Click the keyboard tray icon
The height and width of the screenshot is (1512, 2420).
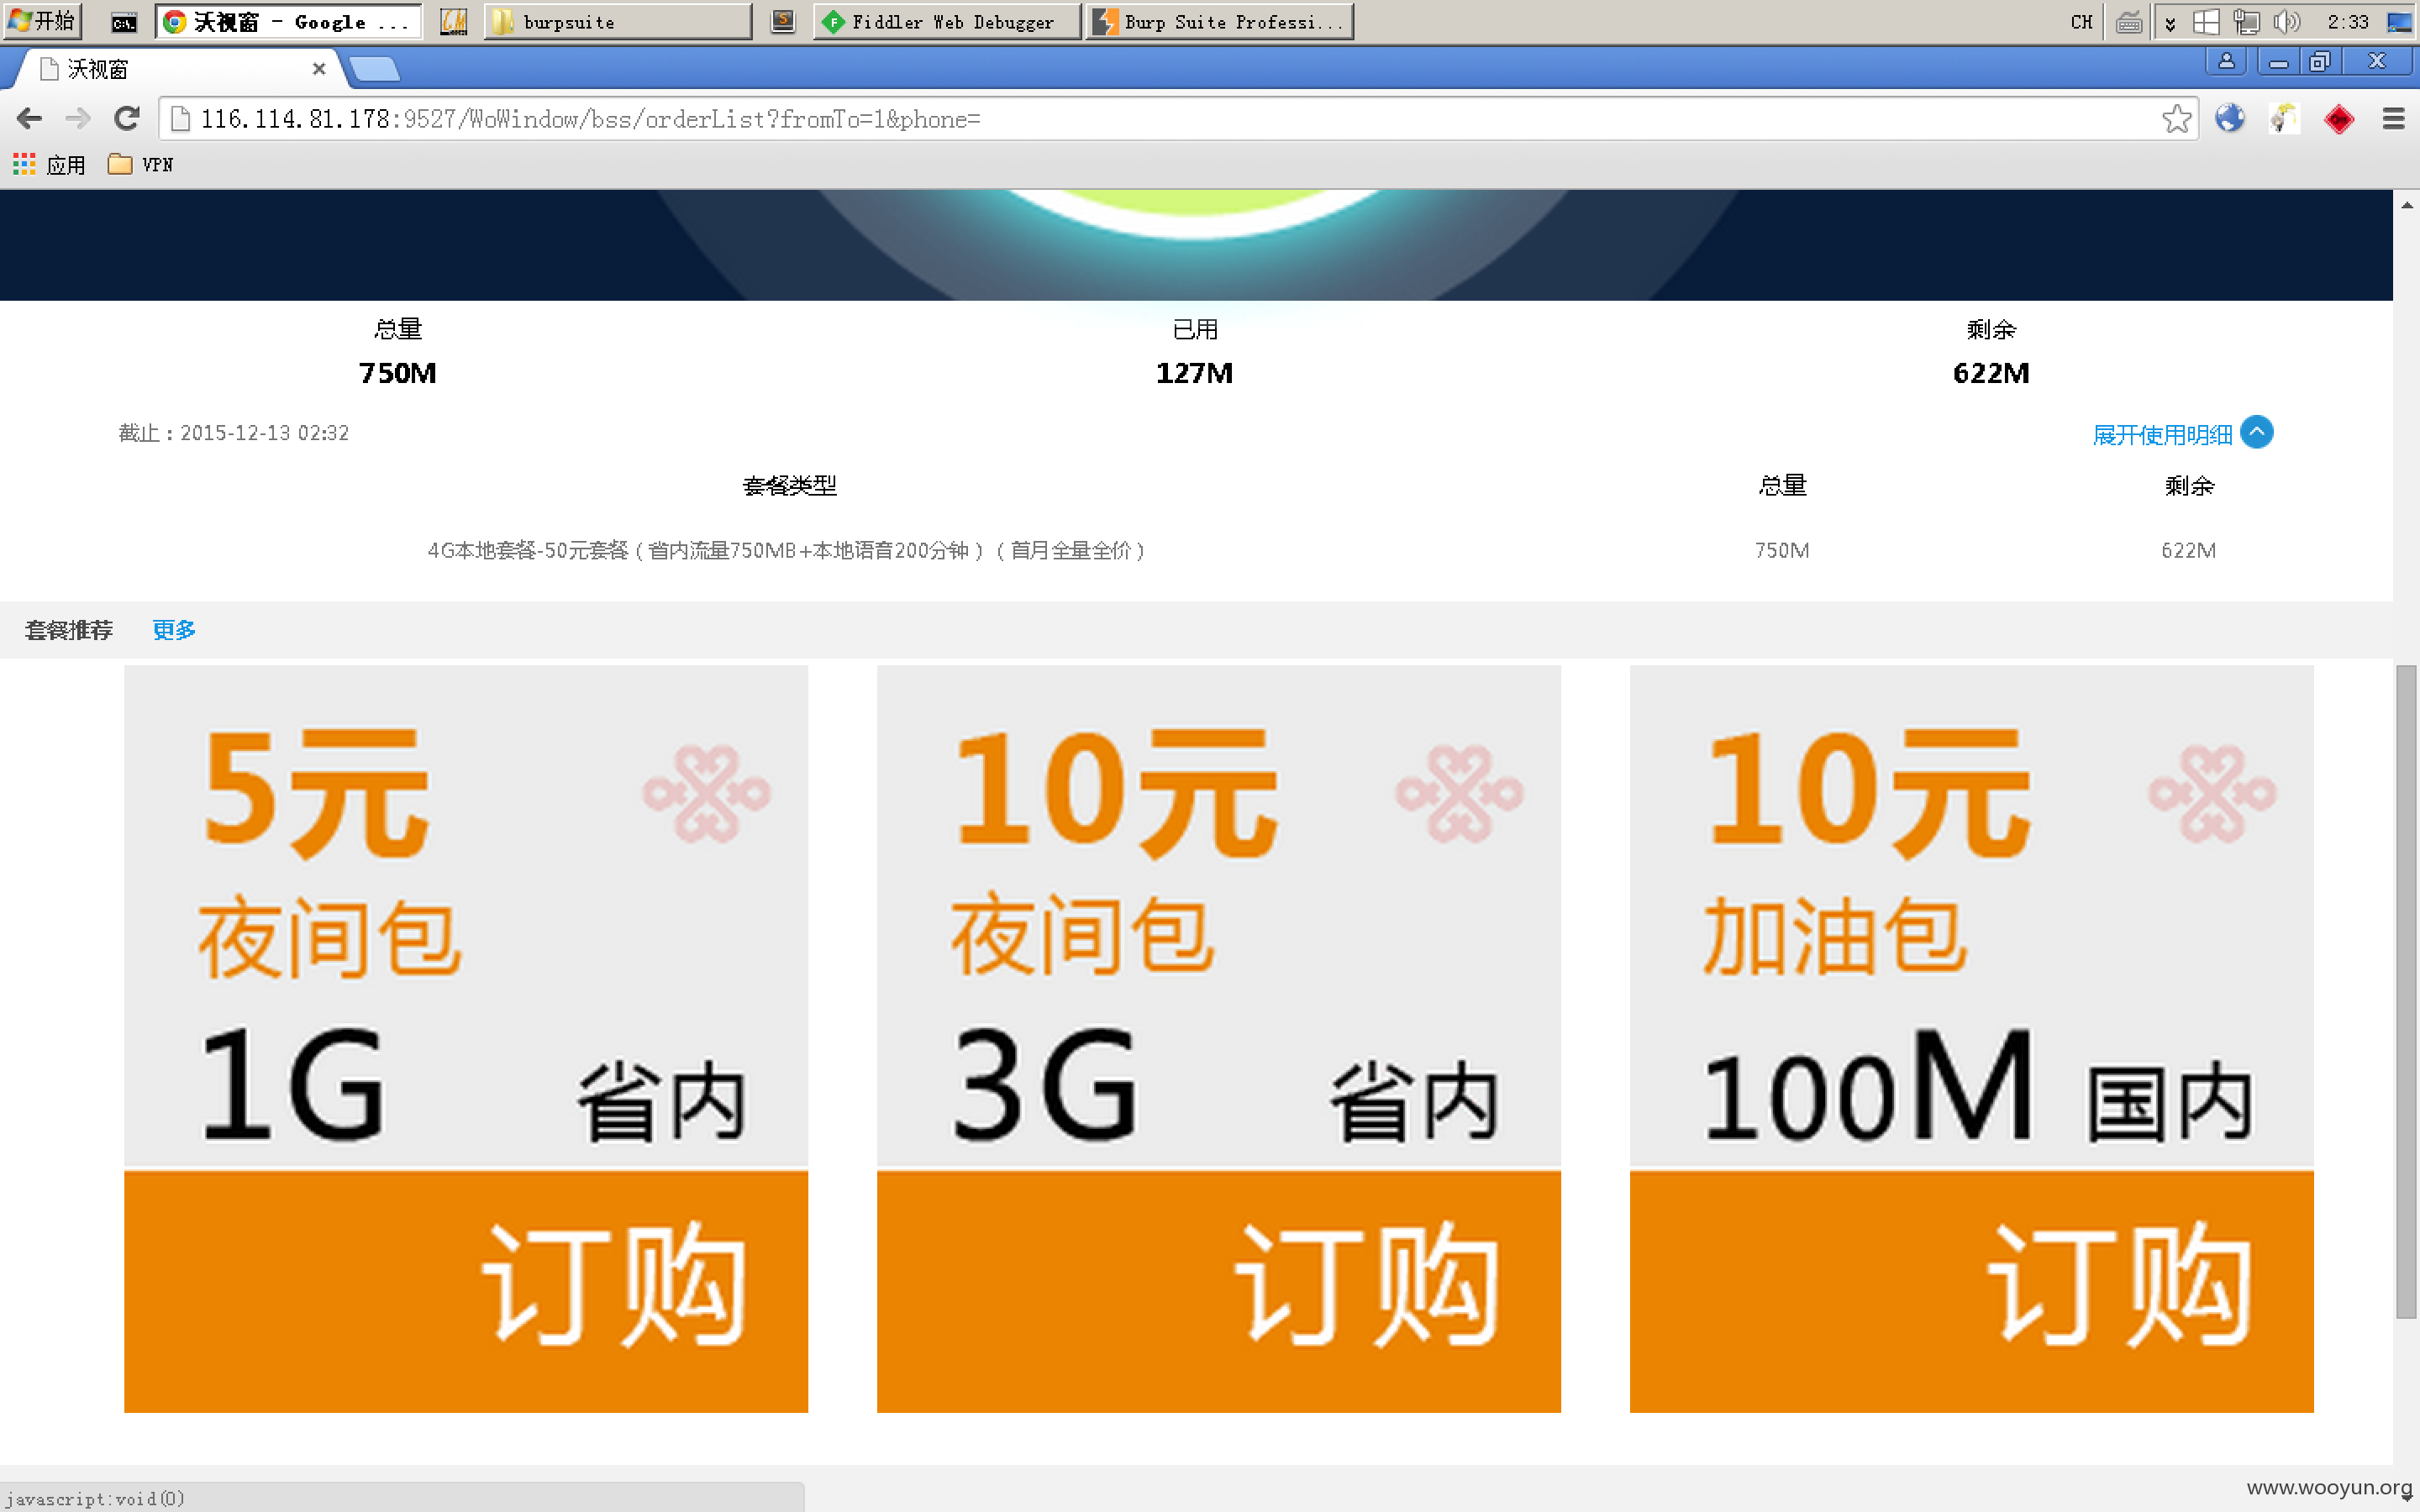click(x=2129, y=21)
